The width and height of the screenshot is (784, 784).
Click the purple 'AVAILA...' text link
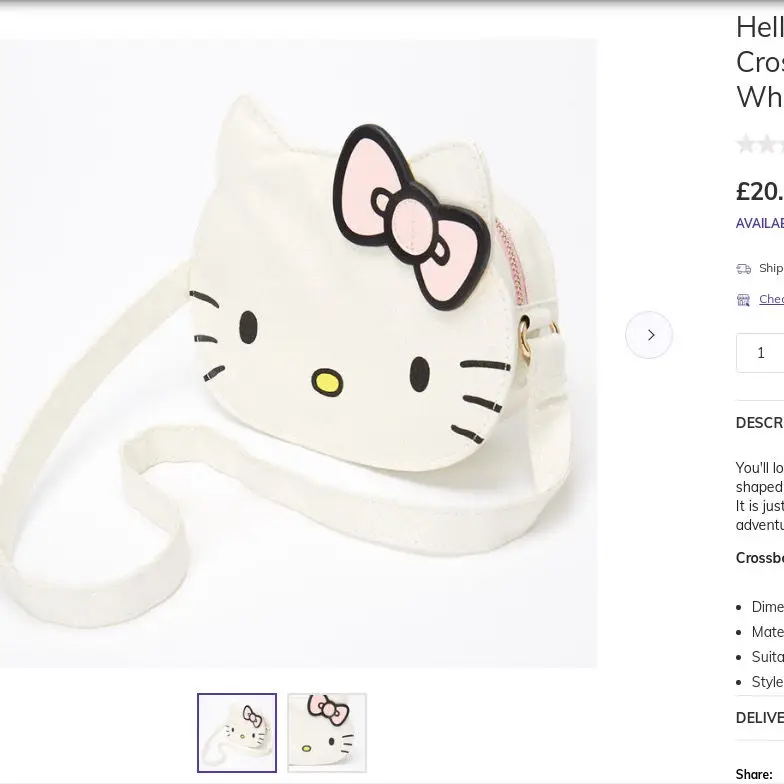point(760,223)
